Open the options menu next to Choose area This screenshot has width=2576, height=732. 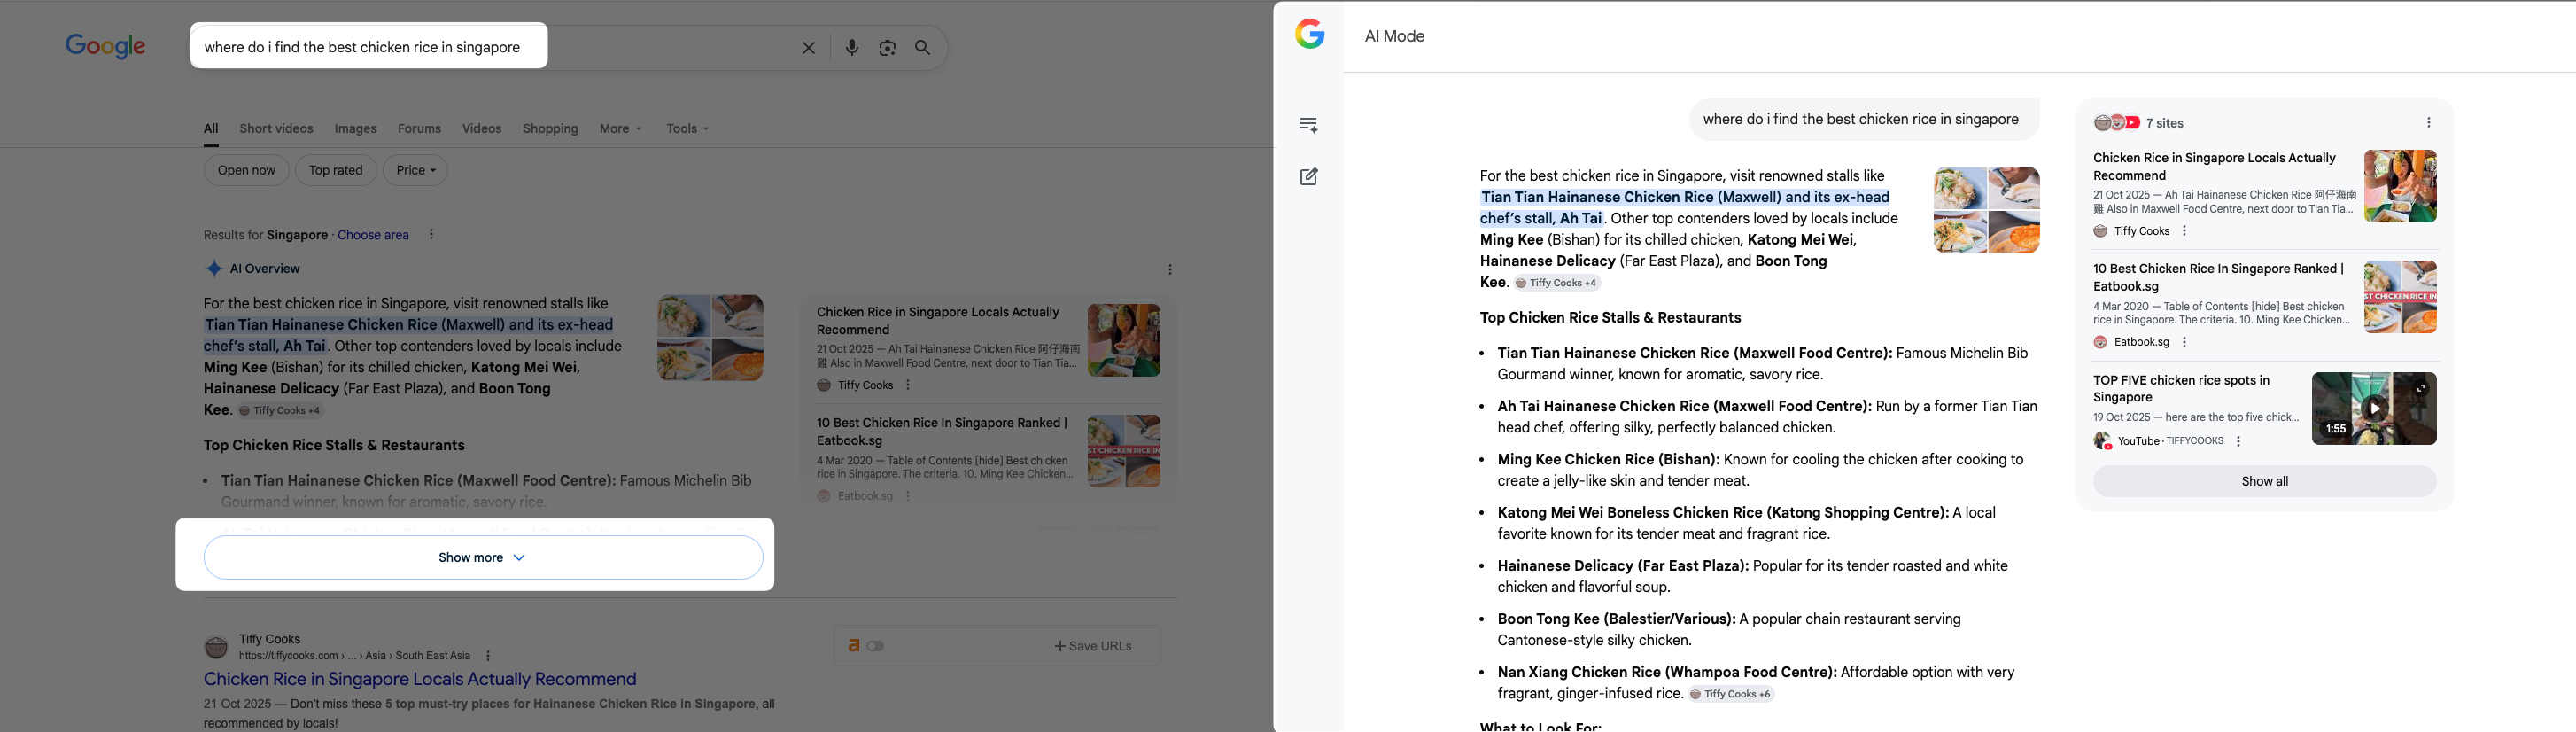431,235
